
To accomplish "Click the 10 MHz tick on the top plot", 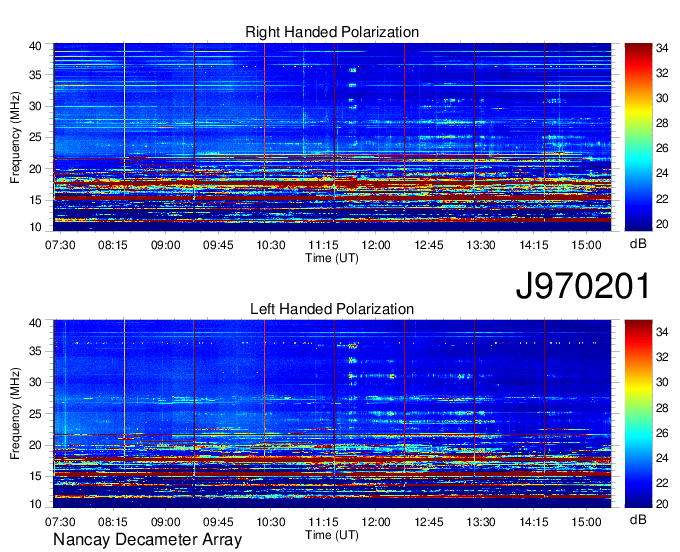I will click(36, 227).
